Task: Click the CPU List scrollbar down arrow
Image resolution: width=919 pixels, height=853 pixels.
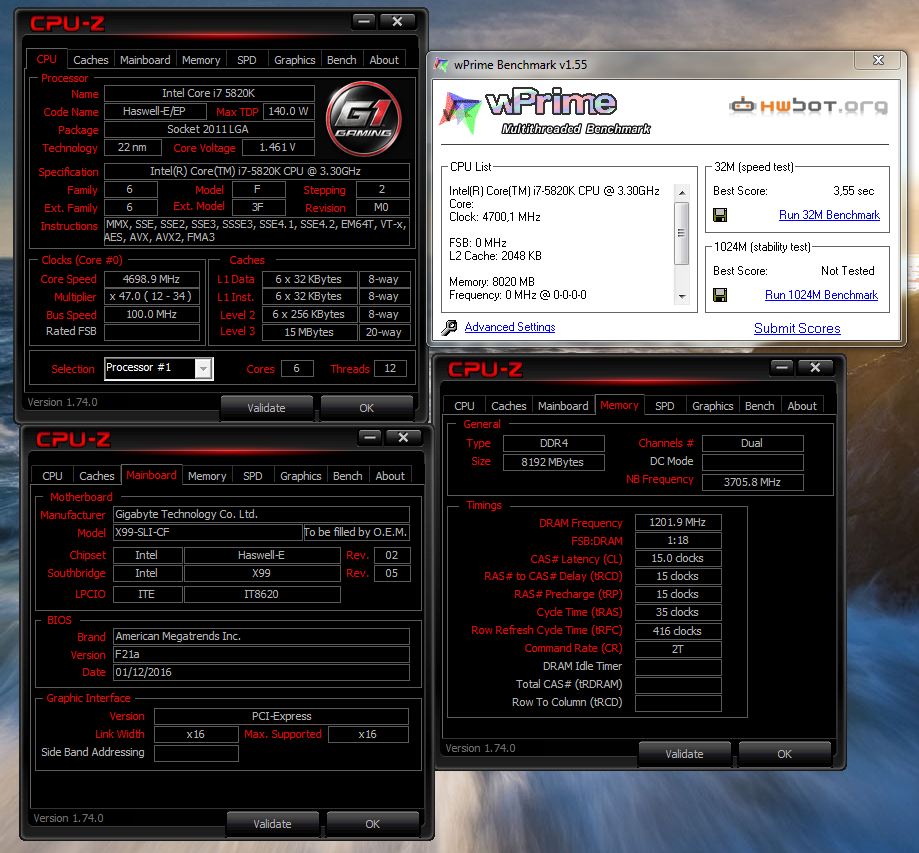Action: [x=682, y=297]
